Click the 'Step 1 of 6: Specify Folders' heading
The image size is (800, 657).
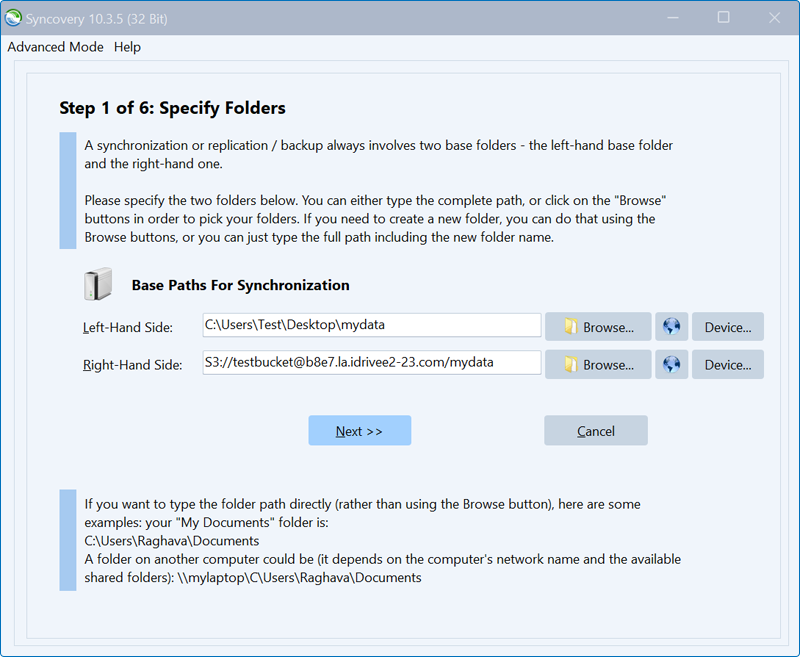[172, 108]
